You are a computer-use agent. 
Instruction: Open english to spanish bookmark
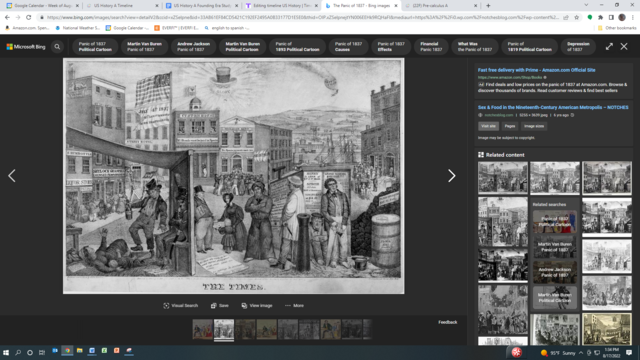[227, 28]
